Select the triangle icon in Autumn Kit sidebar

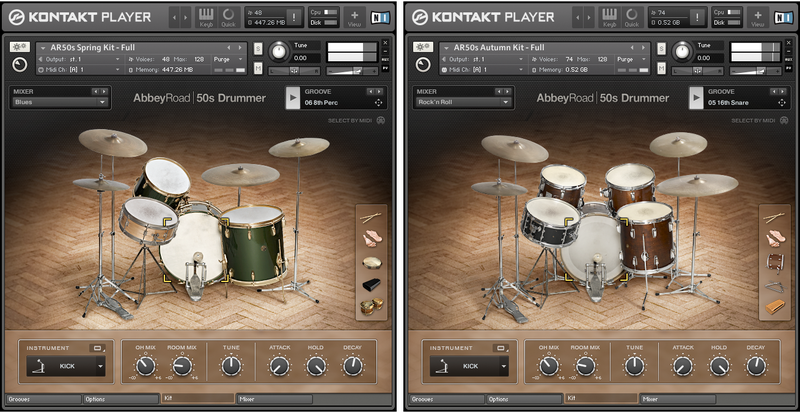(774, 286)
